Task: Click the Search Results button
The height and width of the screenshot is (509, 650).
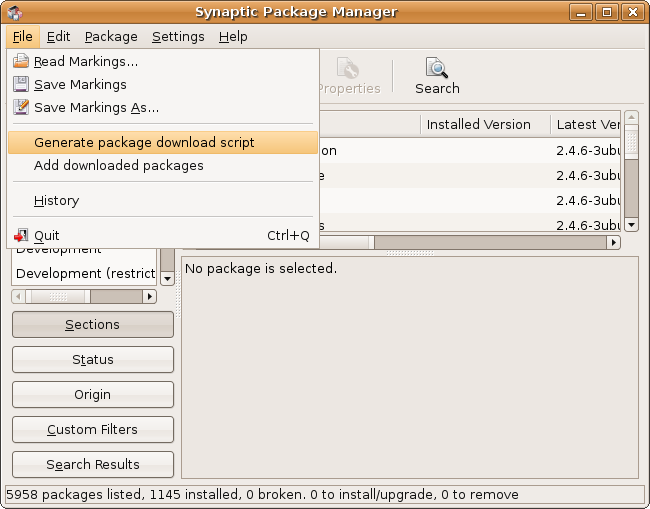Action: coord(93,464)
